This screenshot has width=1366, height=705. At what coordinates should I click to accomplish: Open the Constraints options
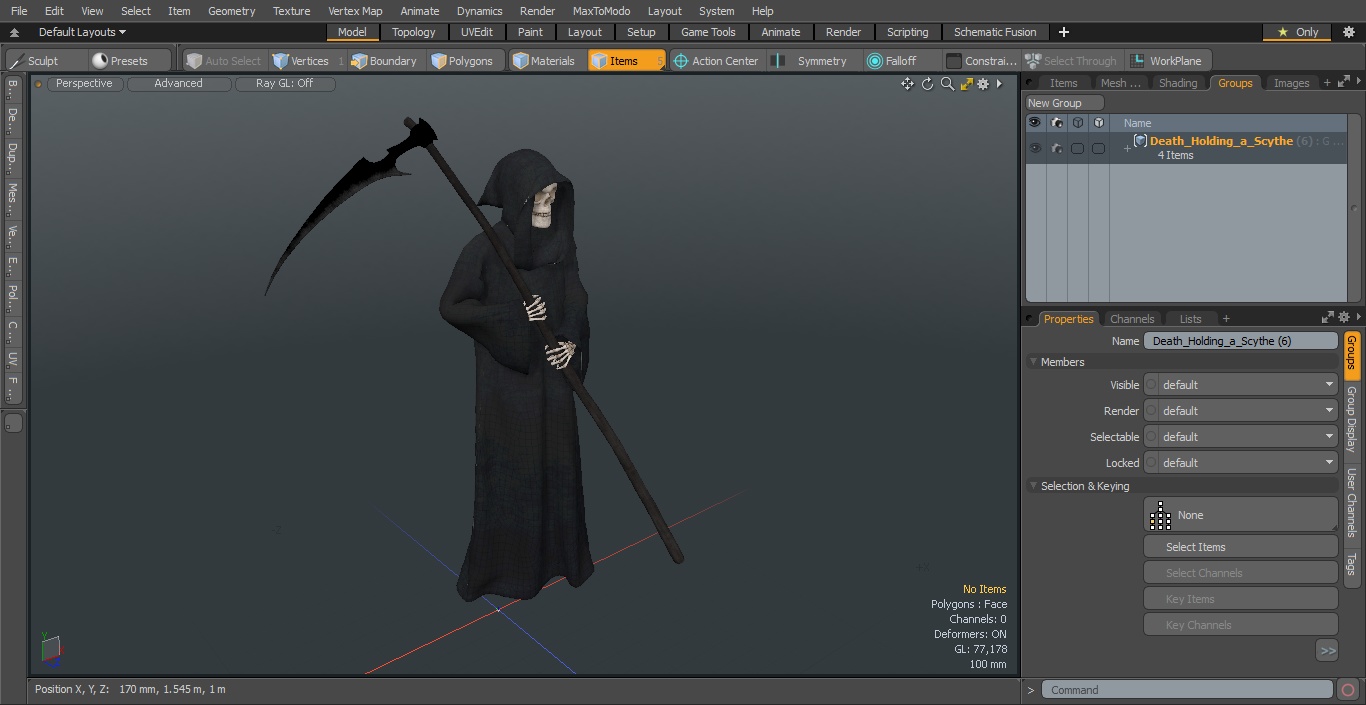pyautogui.click(x=981, y=61)
